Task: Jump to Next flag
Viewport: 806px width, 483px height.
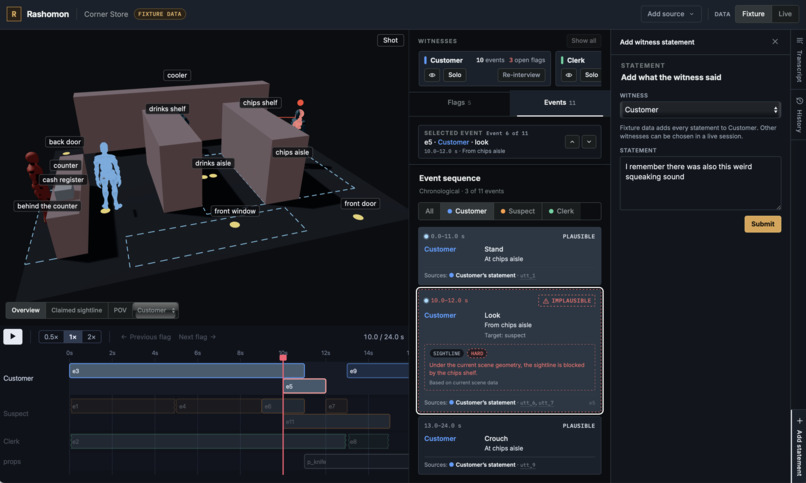Action: click(197, 337)
